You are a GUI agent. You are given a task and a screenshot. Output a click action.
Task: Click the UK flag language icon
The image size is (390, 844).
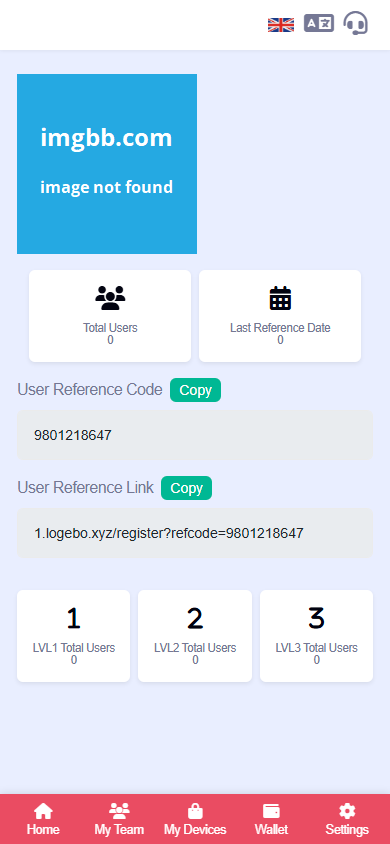[281, 25]
